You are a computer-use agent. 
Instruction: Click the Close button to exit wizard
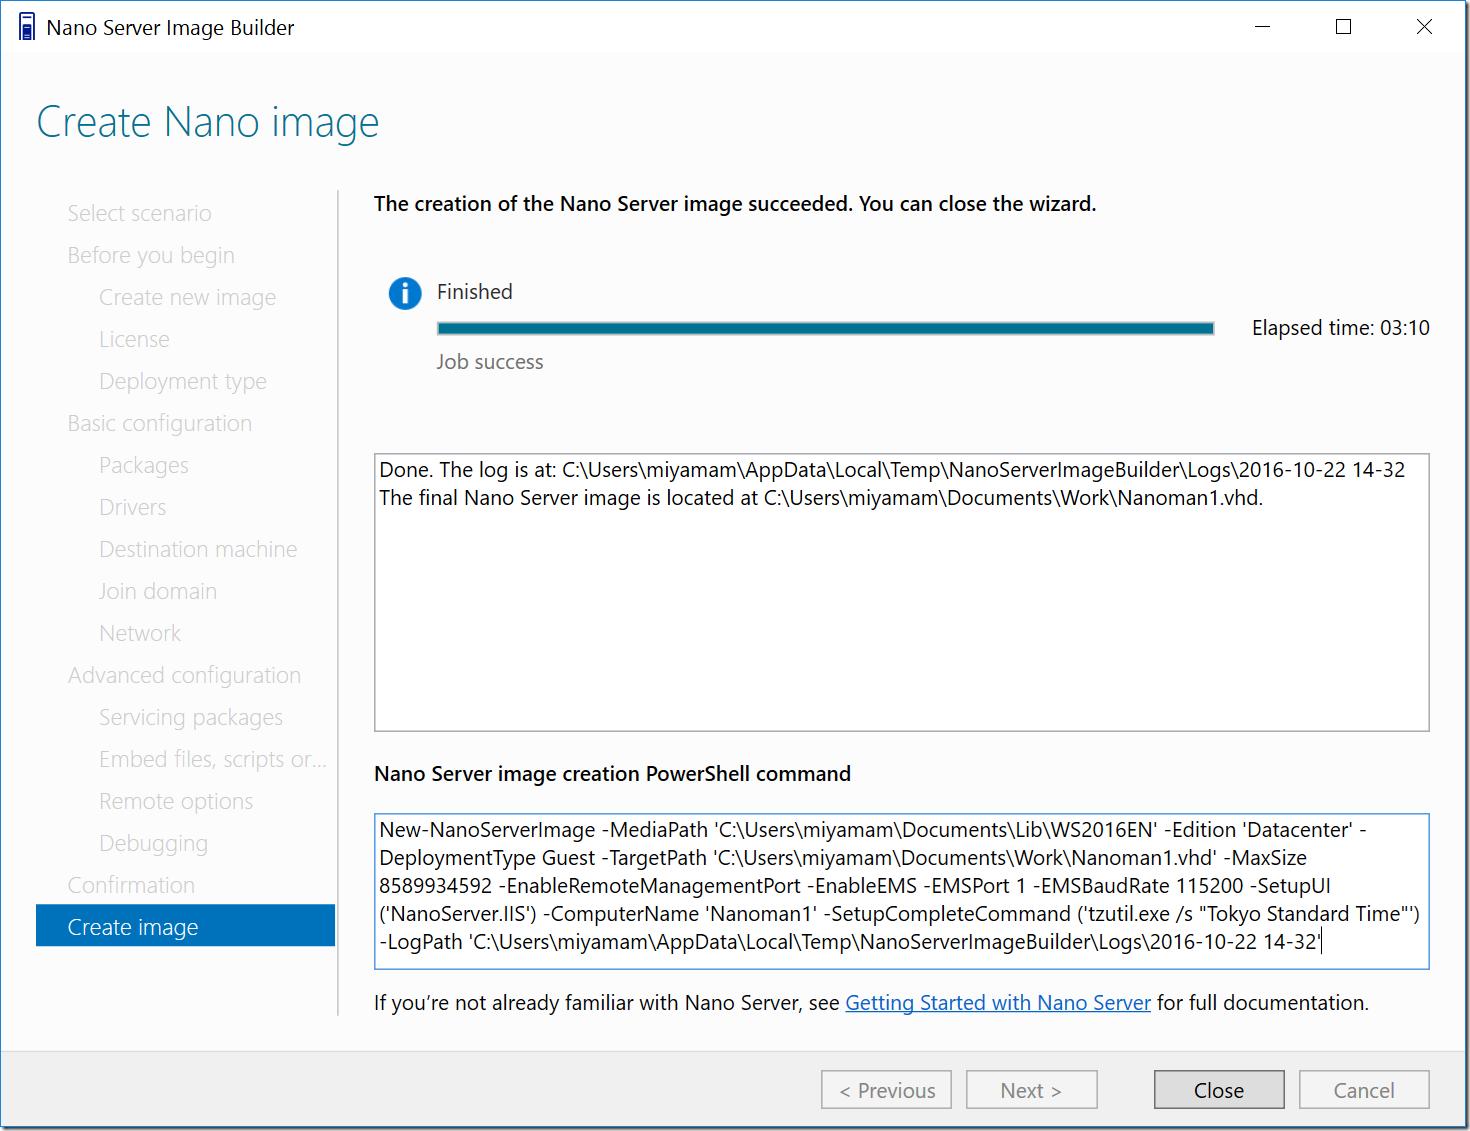[x=1219, y=1090]
